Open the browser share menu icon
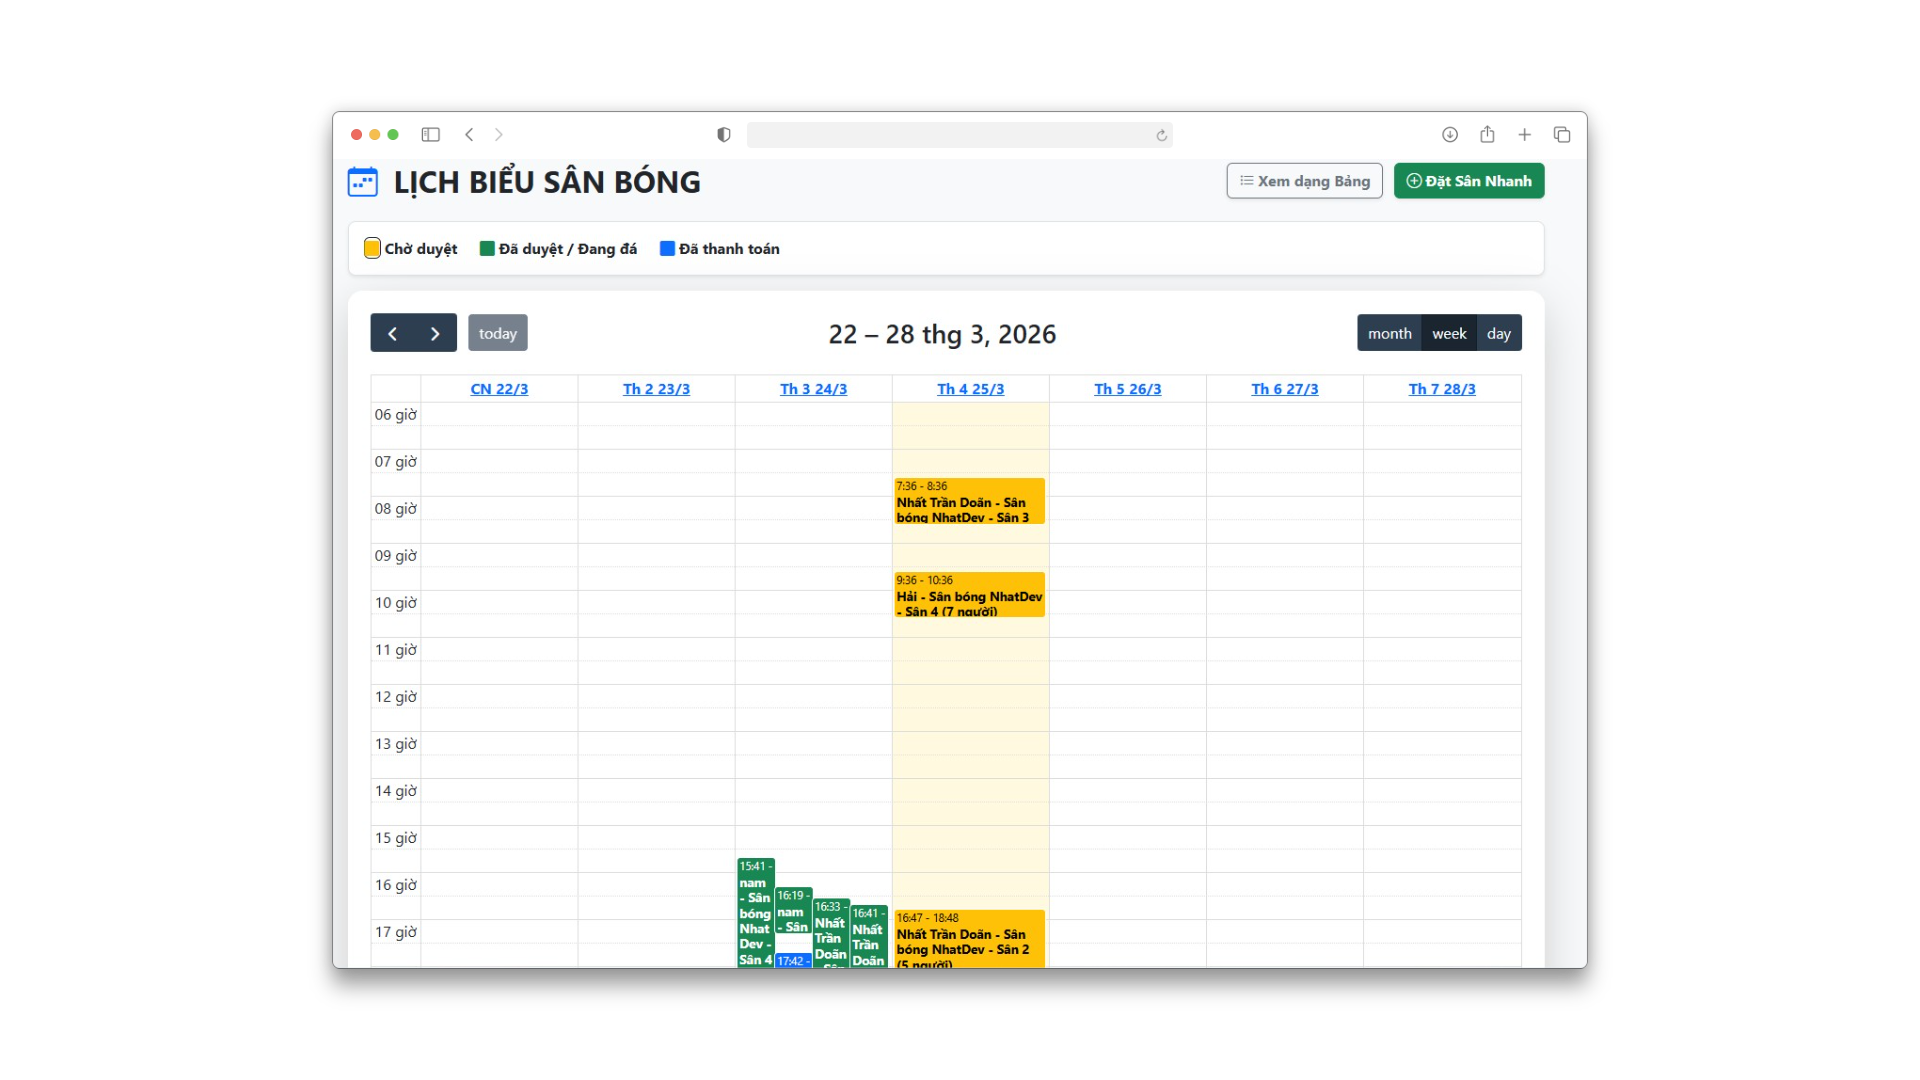The width and height of the screenshot is (1920, 1080). 1487,134
